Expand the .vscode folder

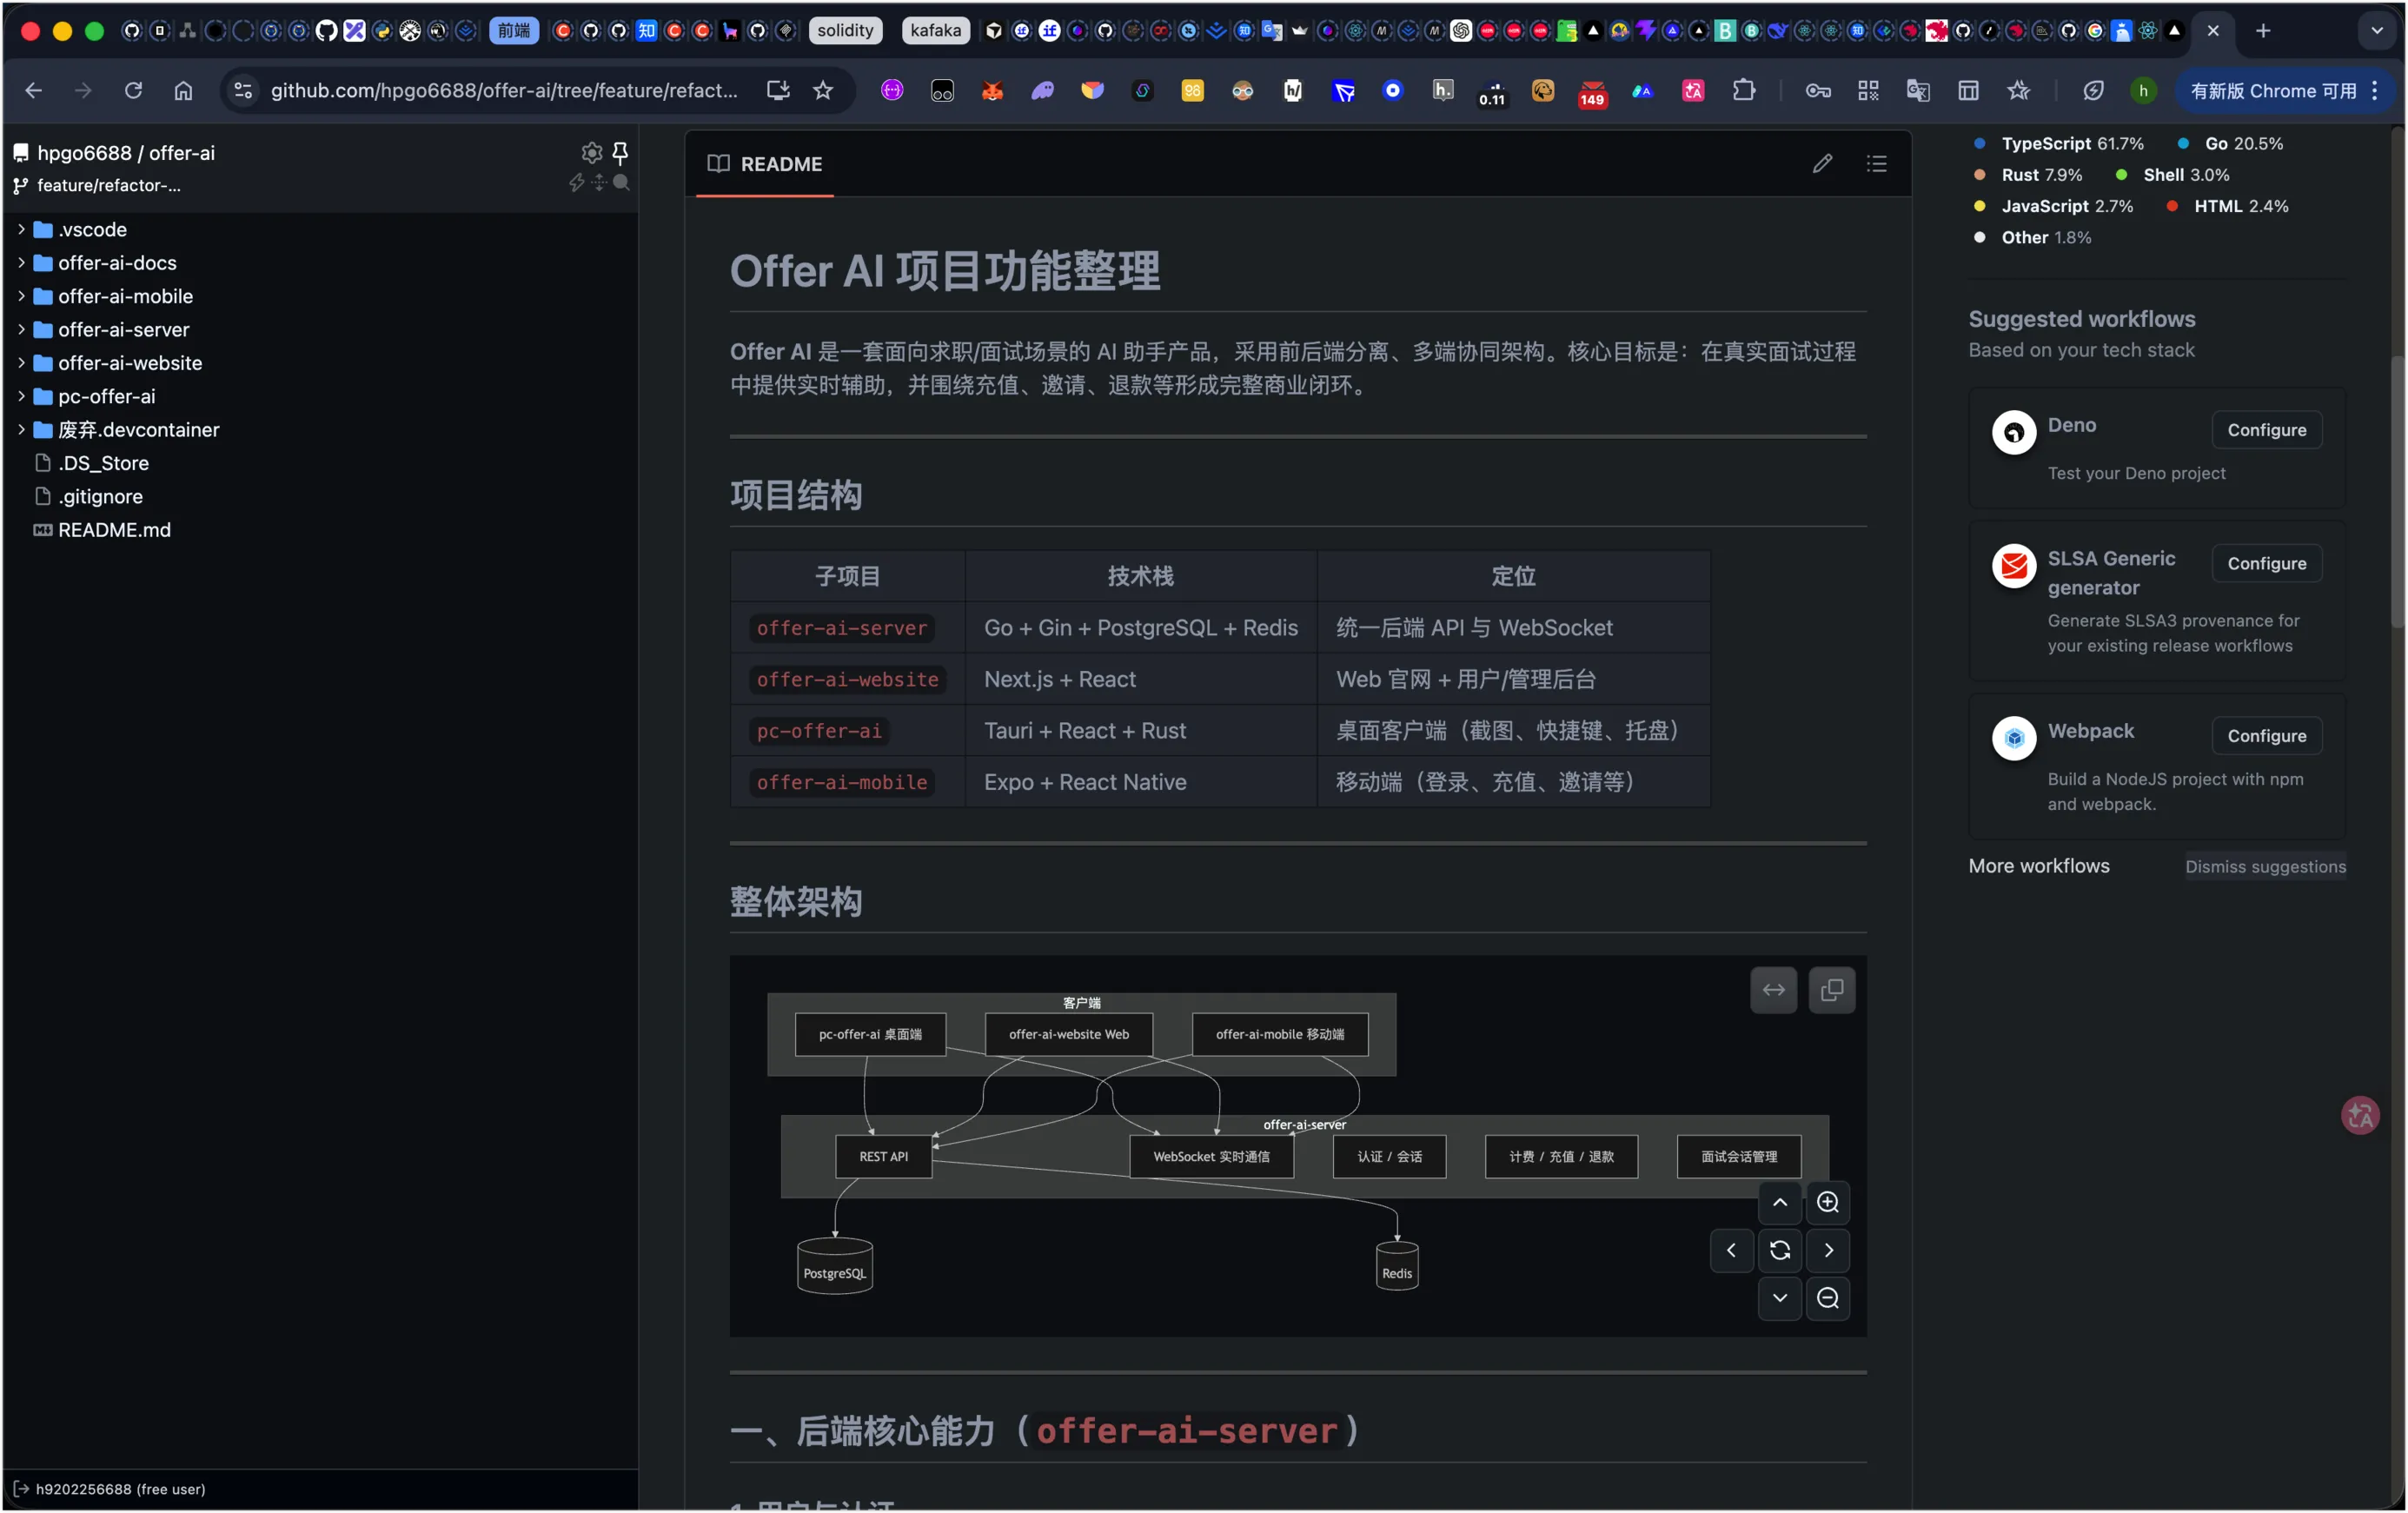pyautogui.click(x=21, y=229)
